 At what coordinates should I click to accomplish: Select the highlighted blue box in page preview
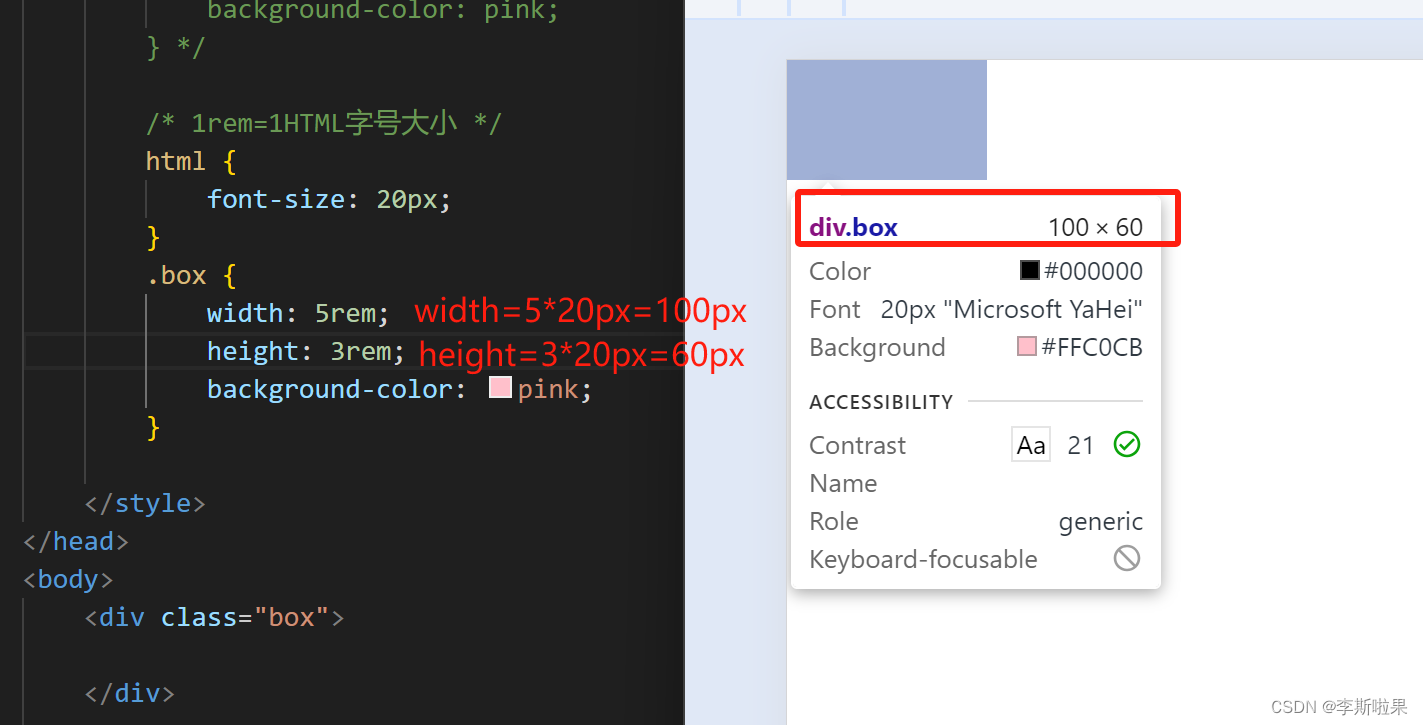pos(887,120)
